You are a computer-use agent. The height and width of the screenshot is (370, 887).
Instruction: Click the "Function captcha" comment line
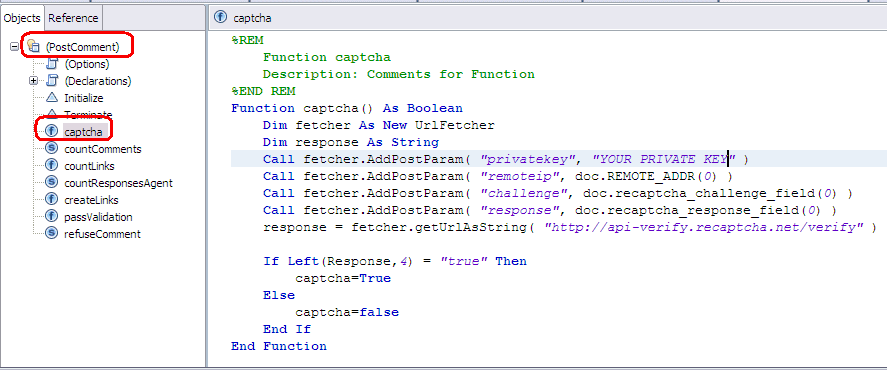point(327,57)
